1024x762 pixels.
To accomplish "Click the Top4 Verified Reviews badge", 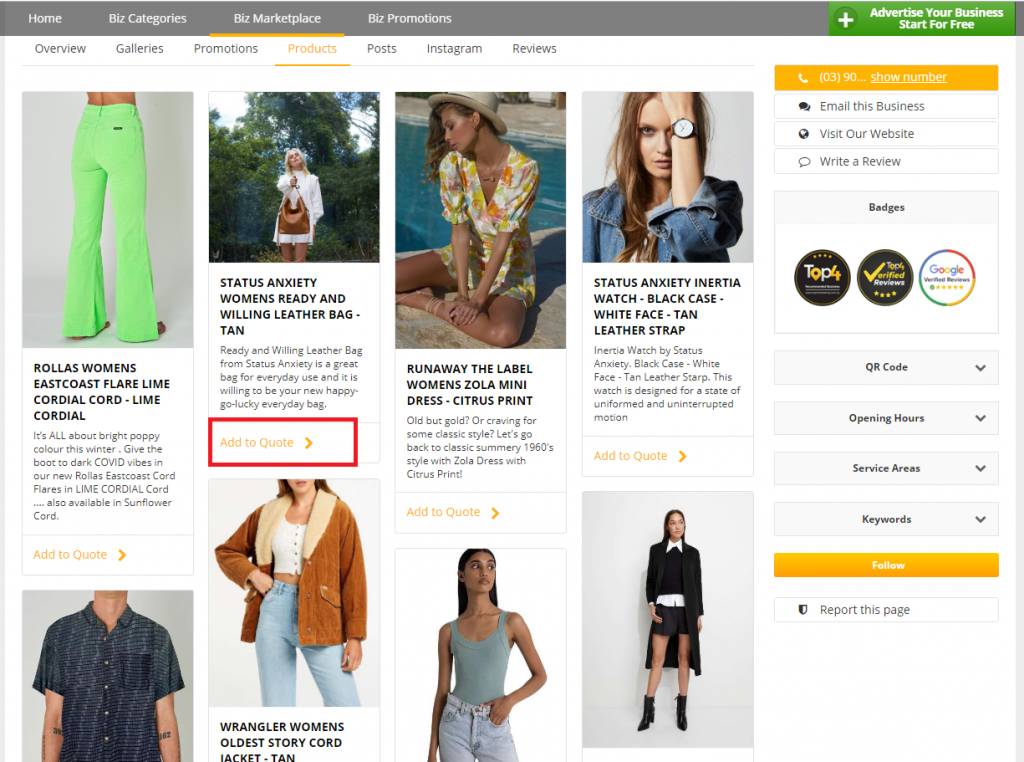I will pos(884,277).
